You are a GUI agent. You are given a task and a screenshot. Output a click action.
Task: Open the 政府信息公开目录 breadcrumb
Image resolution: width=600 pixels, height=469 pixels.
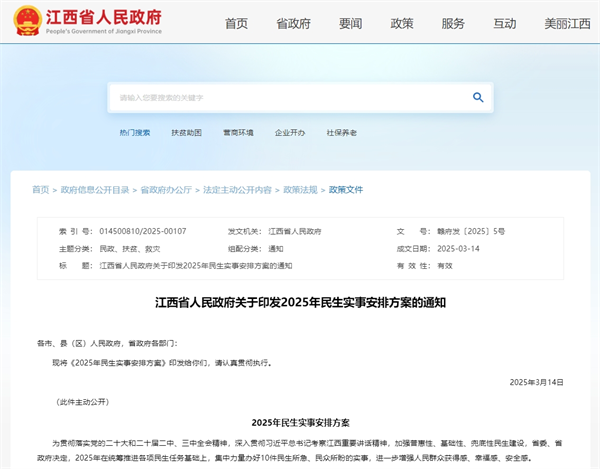tap(95, 190)
